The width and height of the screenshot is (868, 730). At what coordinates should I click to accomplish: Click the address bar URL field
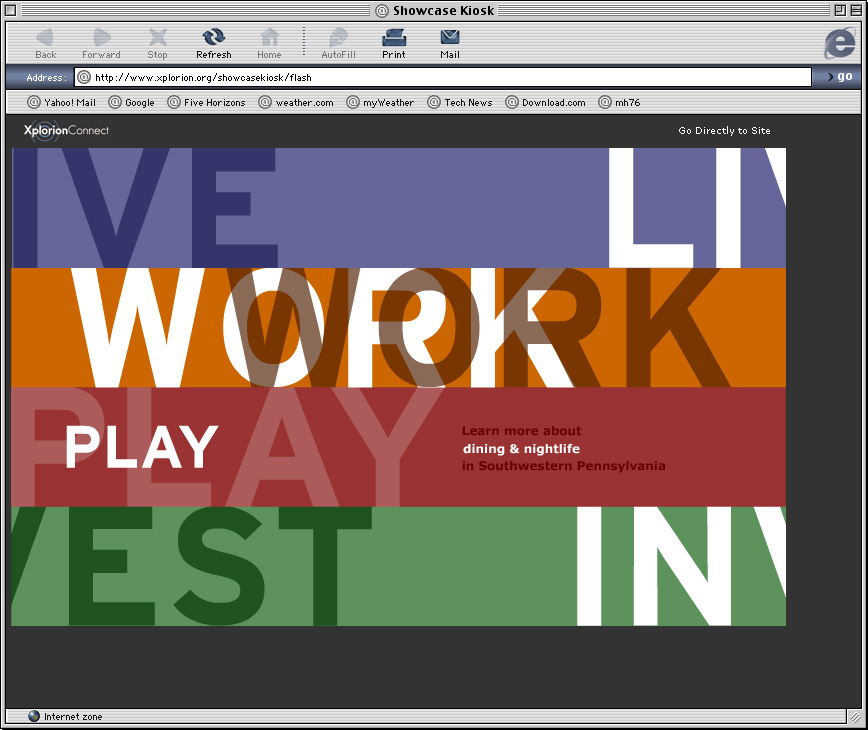[x=450, y=77]
